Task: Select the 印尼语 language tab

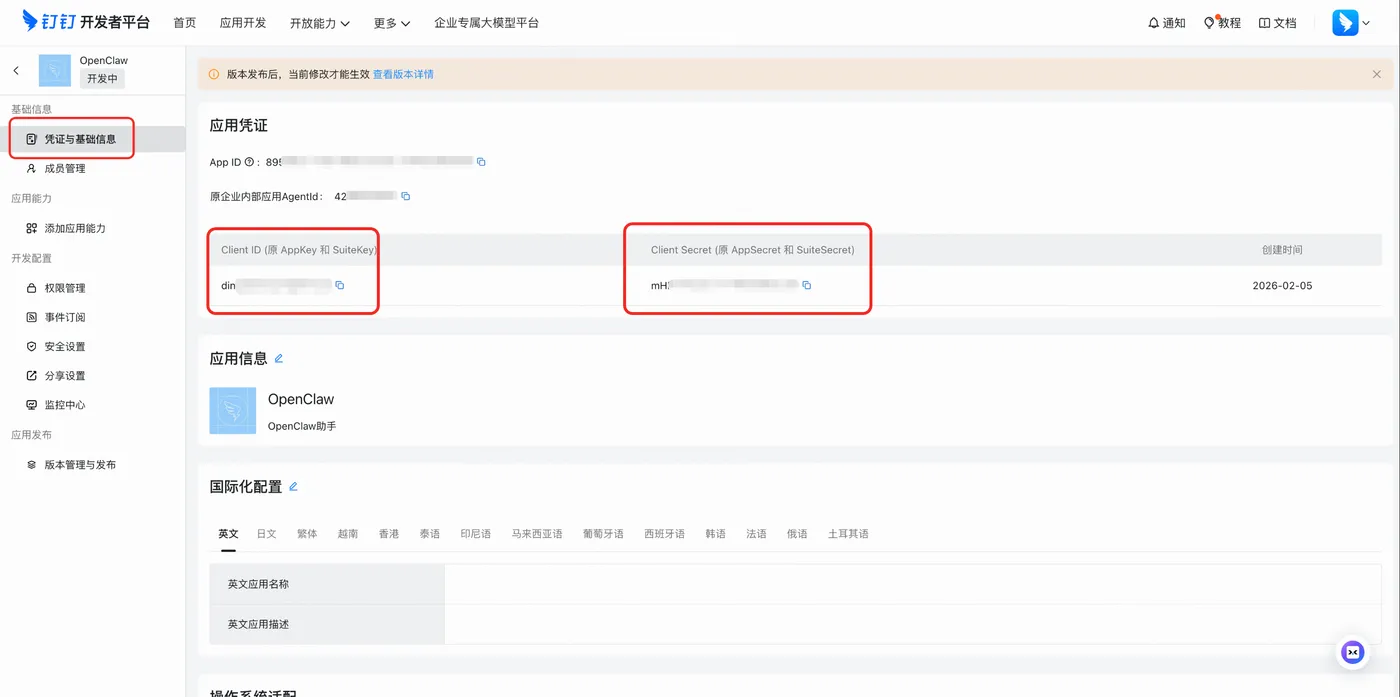Action: [476, 534]
